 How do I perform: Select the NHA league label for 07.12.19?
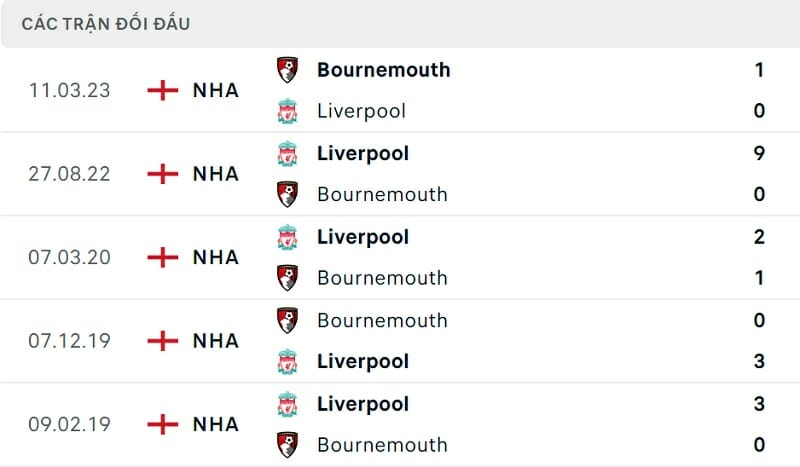point(216,341)
